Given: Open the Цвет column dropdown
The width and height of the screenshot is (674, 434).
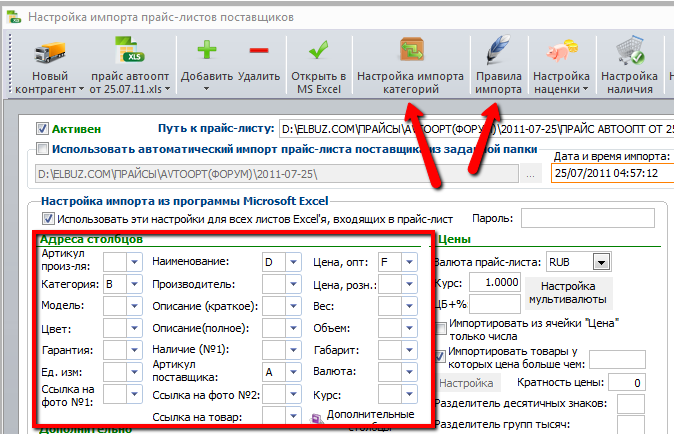Looking at the screenshot, I should 134,328.
